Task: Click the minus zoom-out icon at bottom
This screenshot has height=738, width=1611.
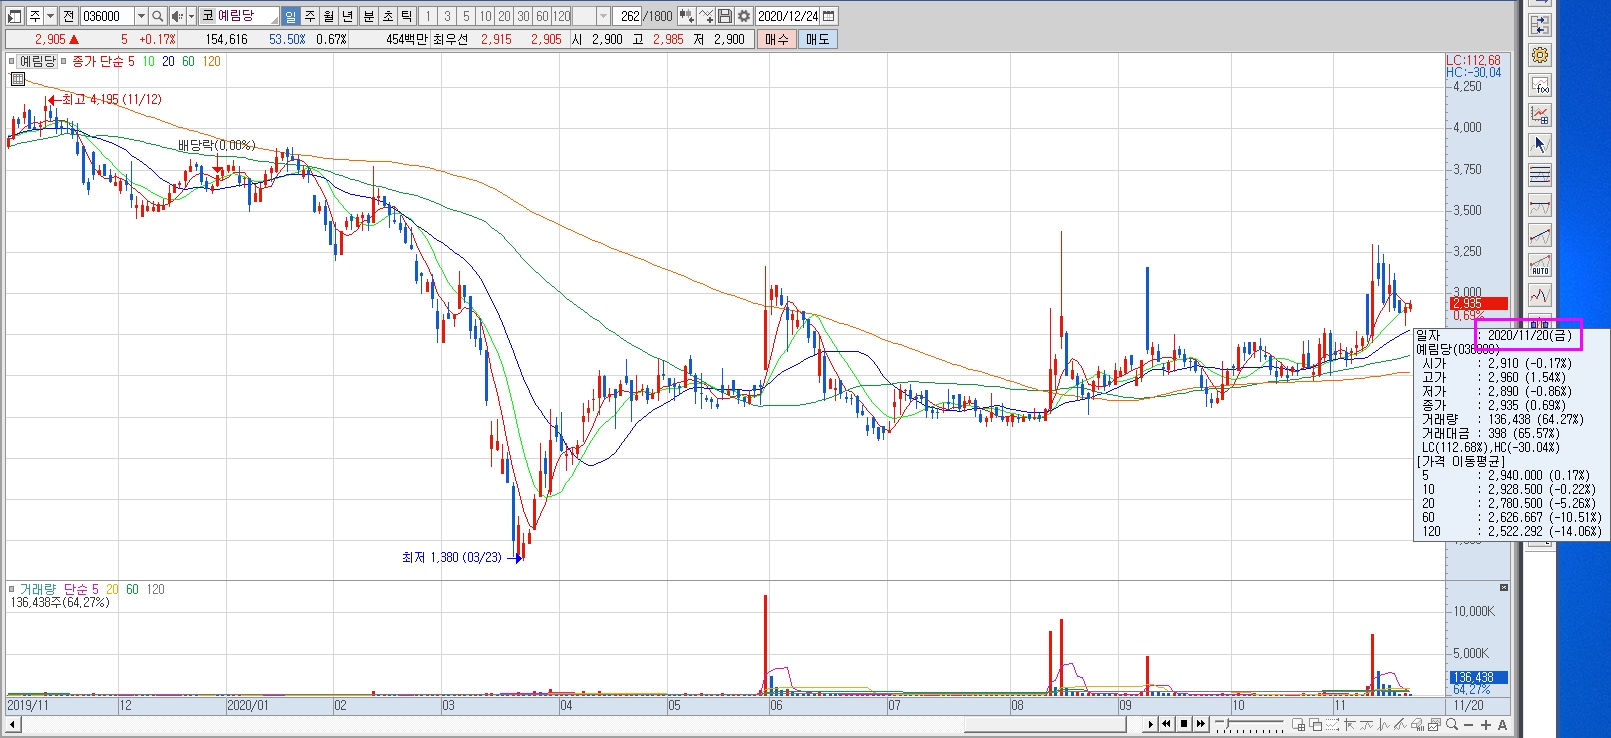Action: [x=1468, y=725]
